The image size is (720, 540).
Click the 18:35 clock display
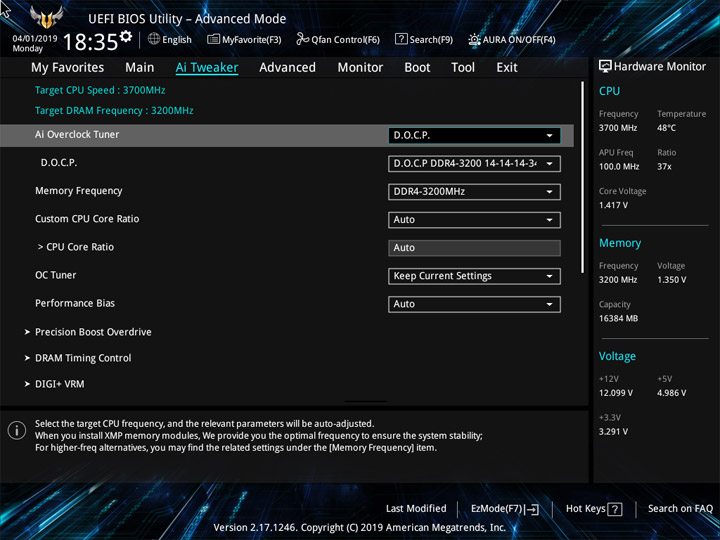click(90, 42)
